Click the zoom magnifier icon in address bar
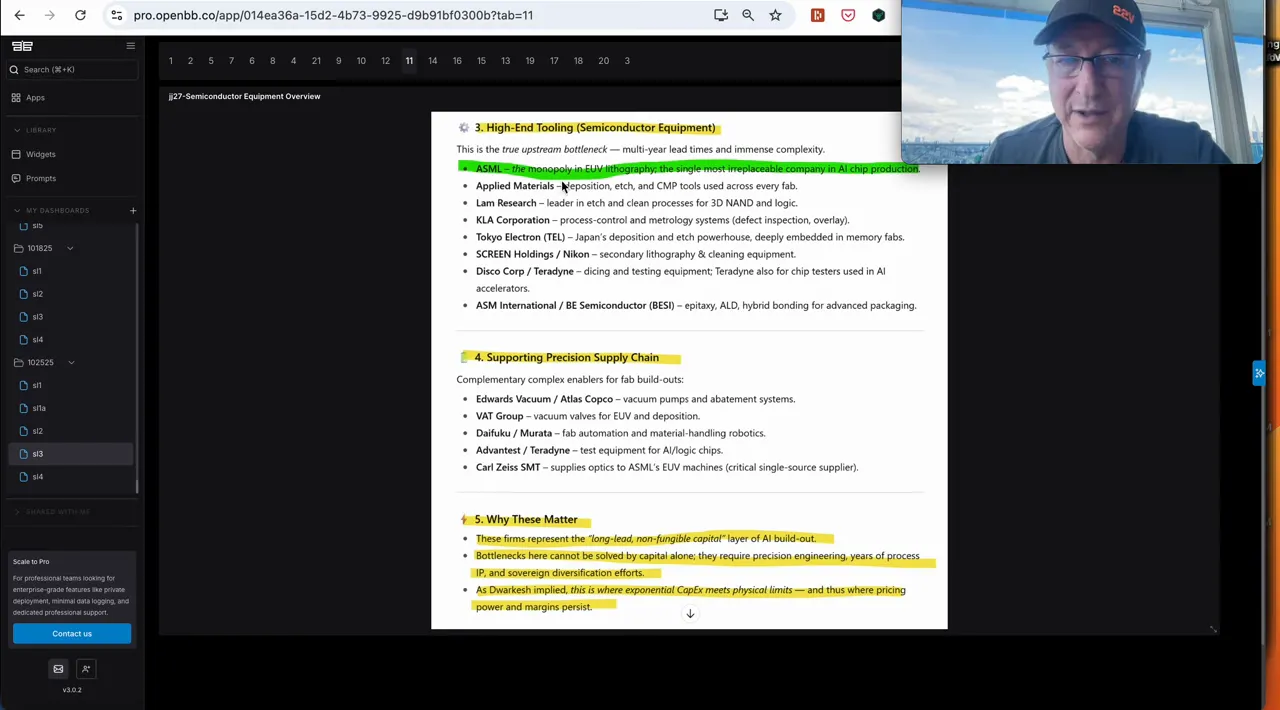Screen dimensions: 1280x710 pos(748,15)
